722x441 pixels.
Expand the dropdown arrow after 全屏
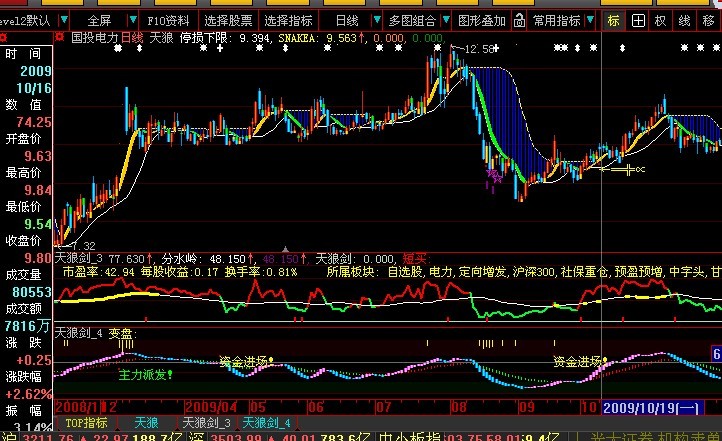(x=133, y=20)
